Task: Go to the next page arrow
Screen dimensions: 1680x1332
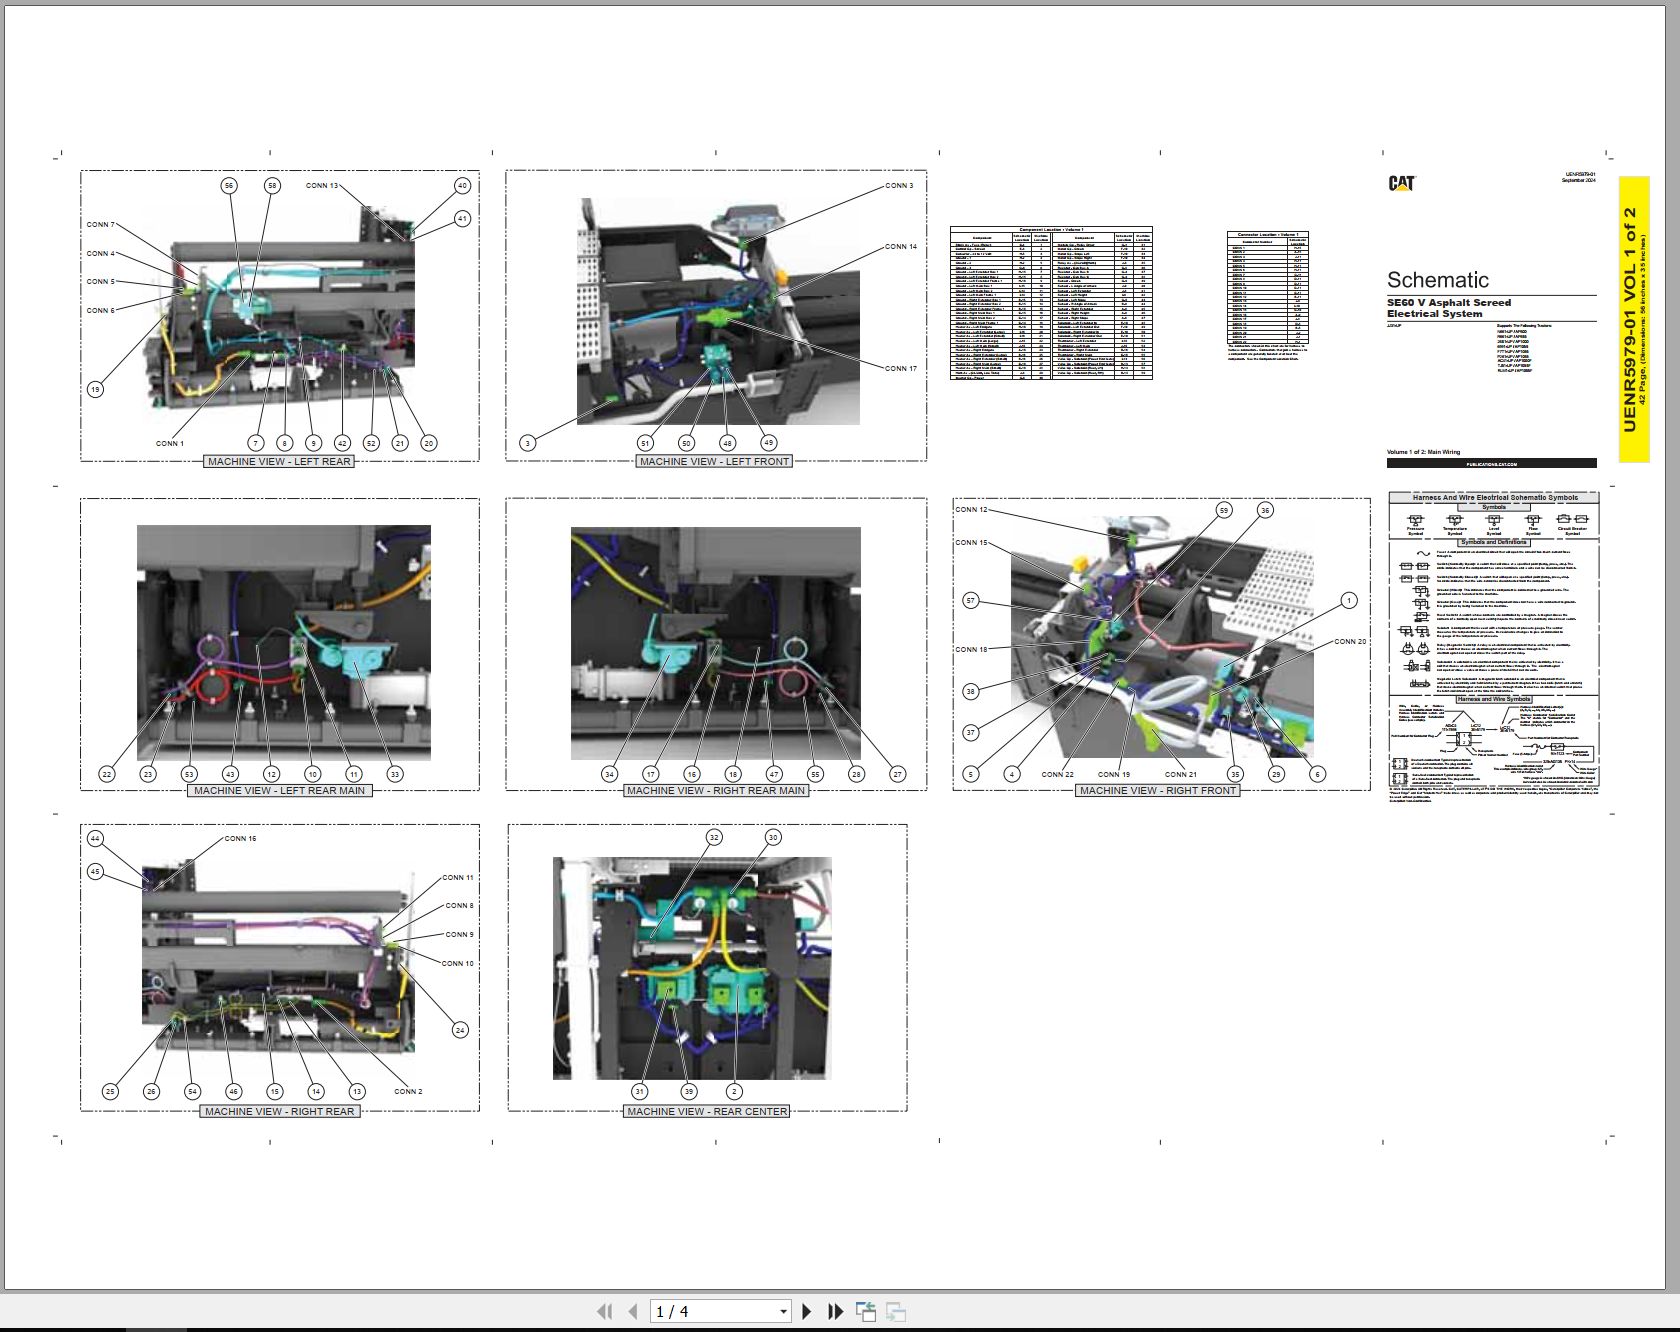Action: point(808,1311)
